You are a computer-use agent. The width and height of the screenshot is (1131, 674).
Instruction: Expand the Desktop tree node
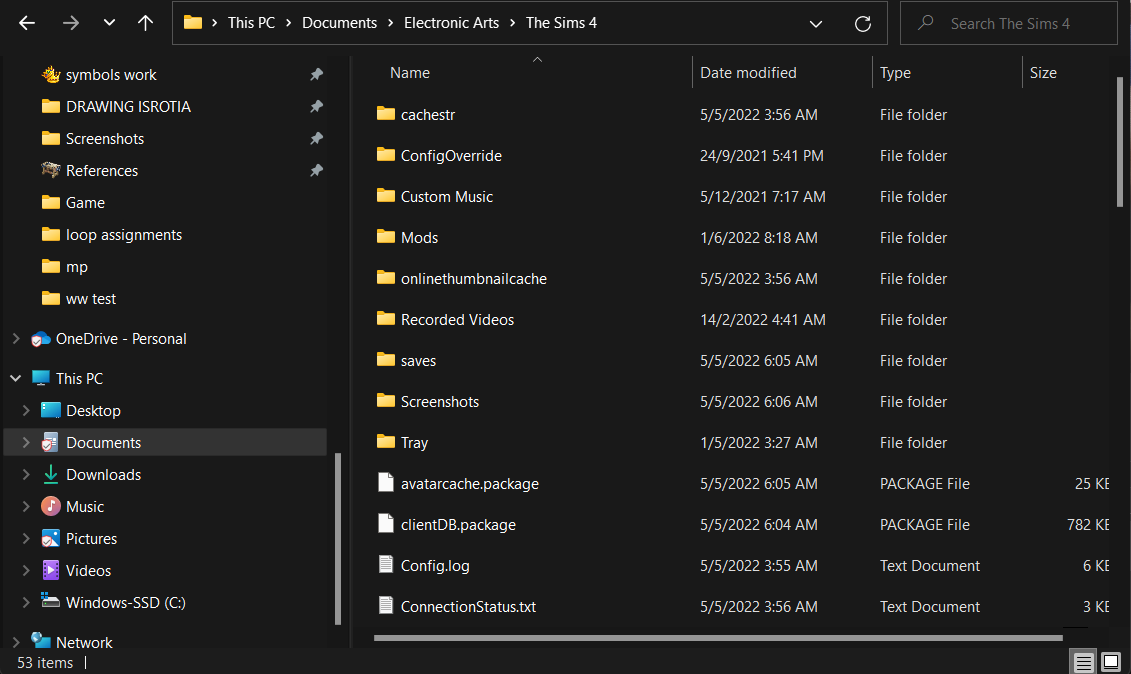click(26, 411)
